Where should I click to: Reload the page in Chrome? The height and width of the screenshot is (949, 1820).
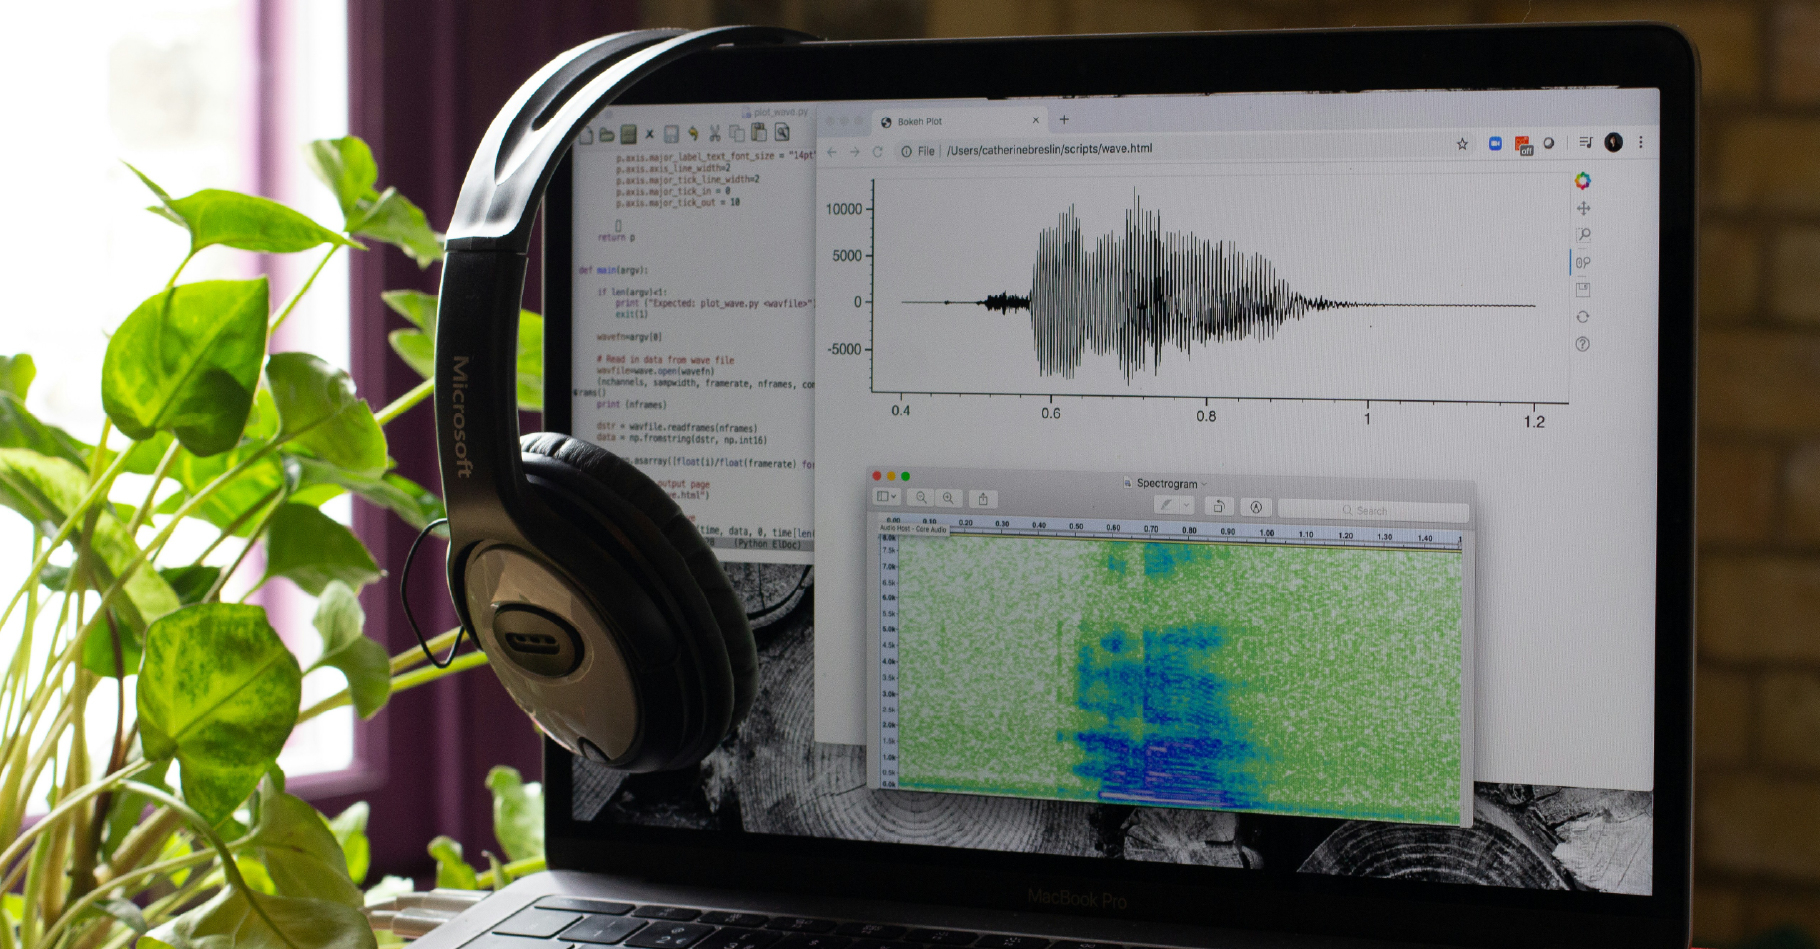tap(877, 151)
